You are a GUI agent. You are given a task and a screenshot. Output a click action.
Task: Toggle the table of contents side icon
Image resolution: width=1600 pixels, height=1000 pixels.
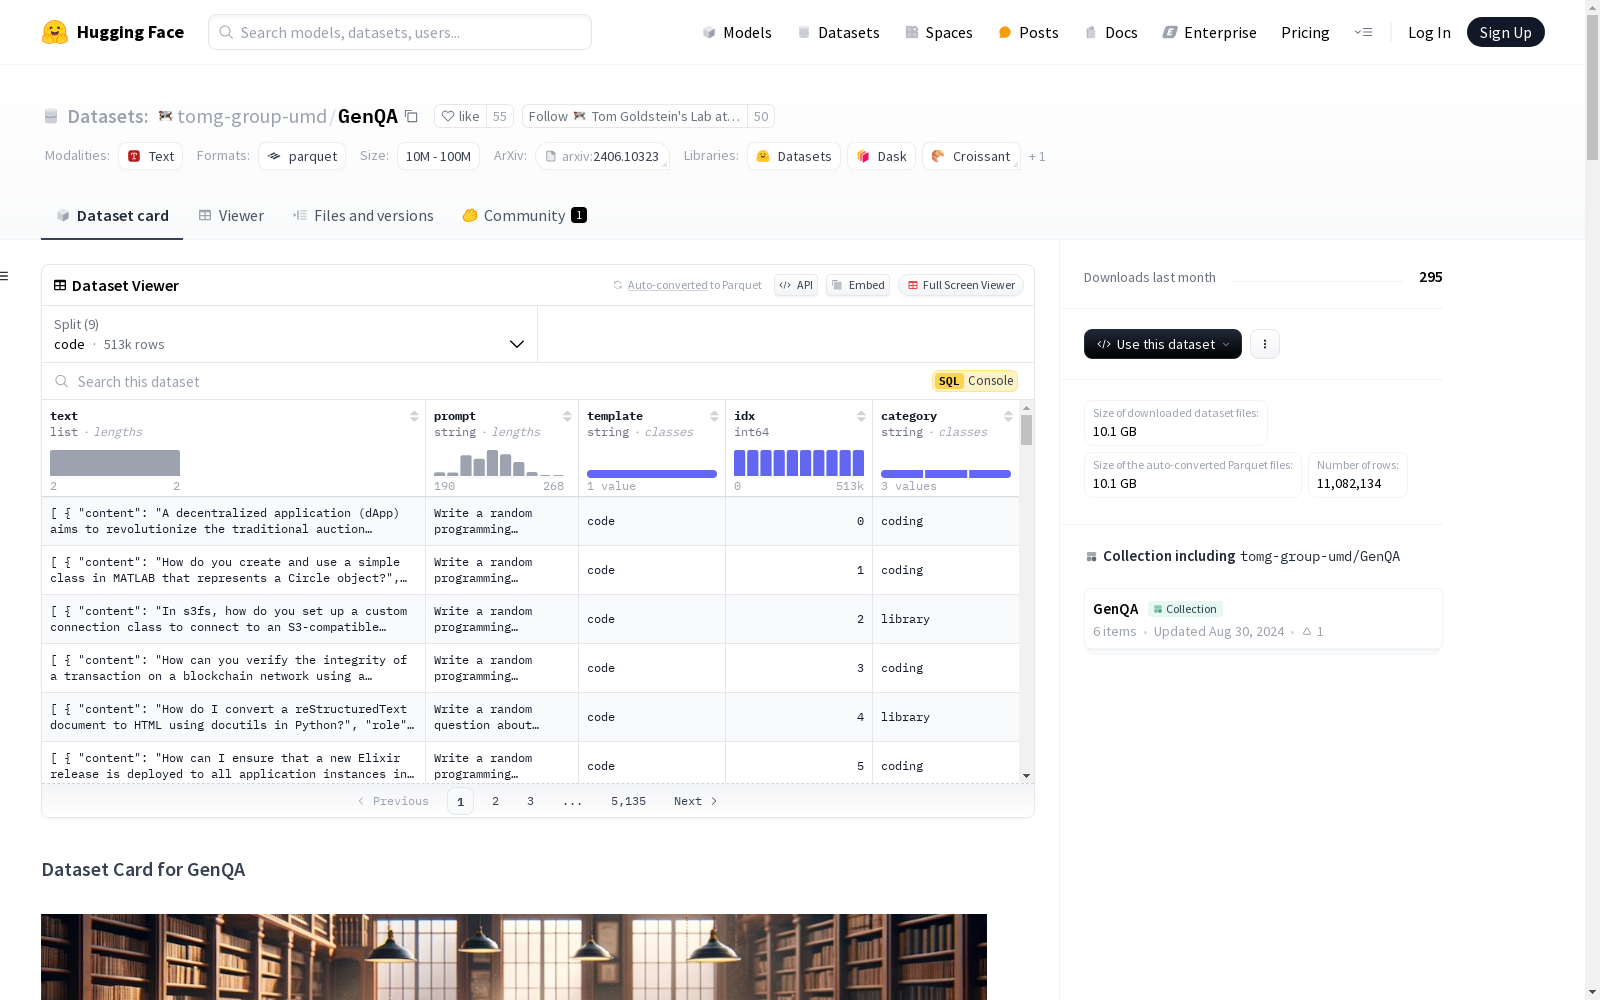point(4,276)
